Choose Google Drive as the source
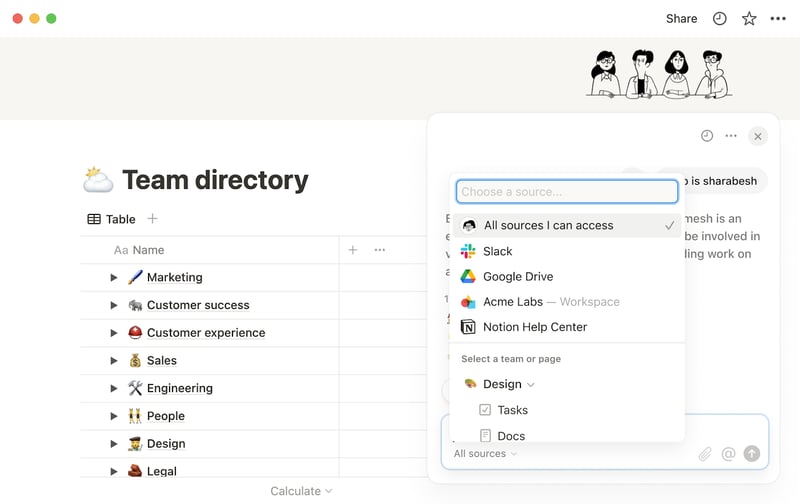800x504 pixels. 567,276
